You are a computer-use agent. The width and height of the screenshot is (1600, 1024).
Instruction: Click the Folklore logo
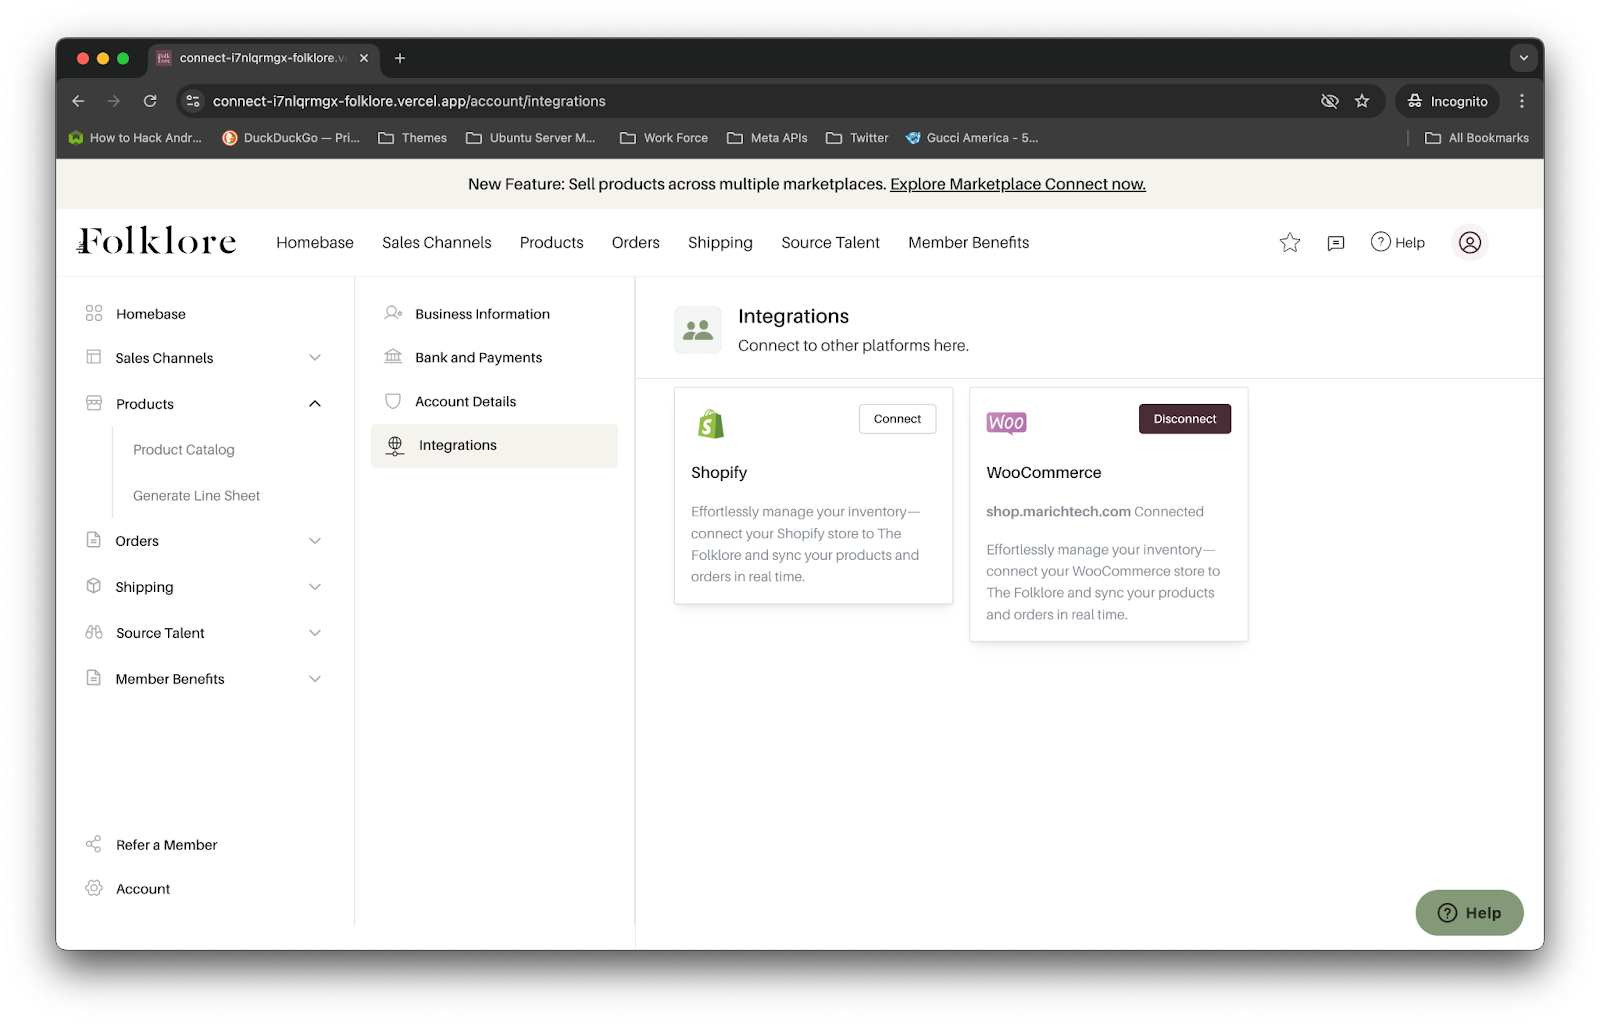point(157,241)
